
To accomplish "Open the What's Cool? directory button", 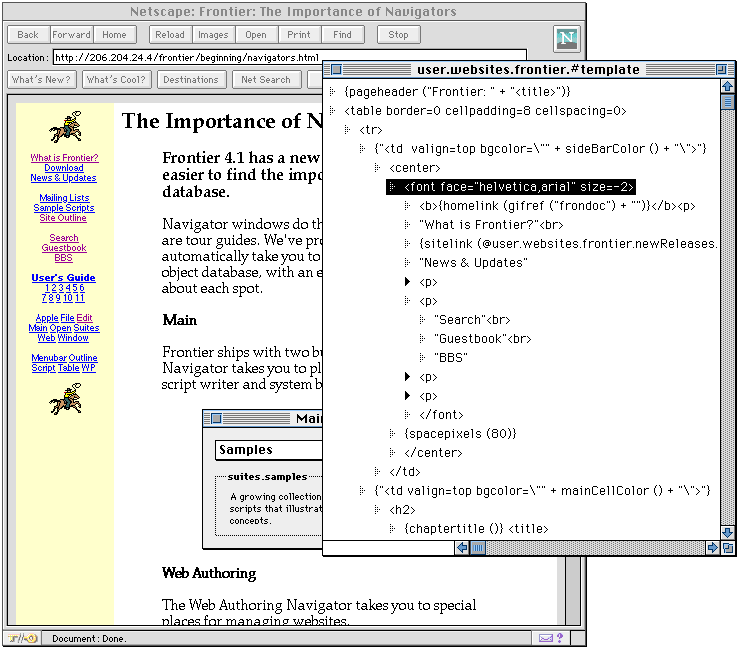I will pyautogui.click(x=116, y=79).
